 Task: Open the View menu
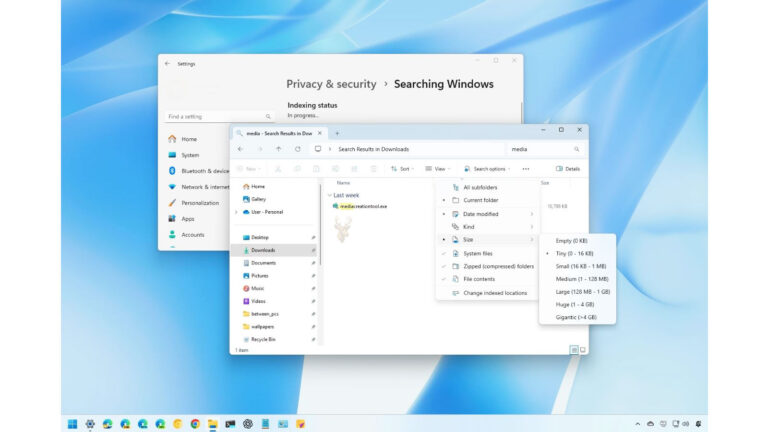click(437, 168)
